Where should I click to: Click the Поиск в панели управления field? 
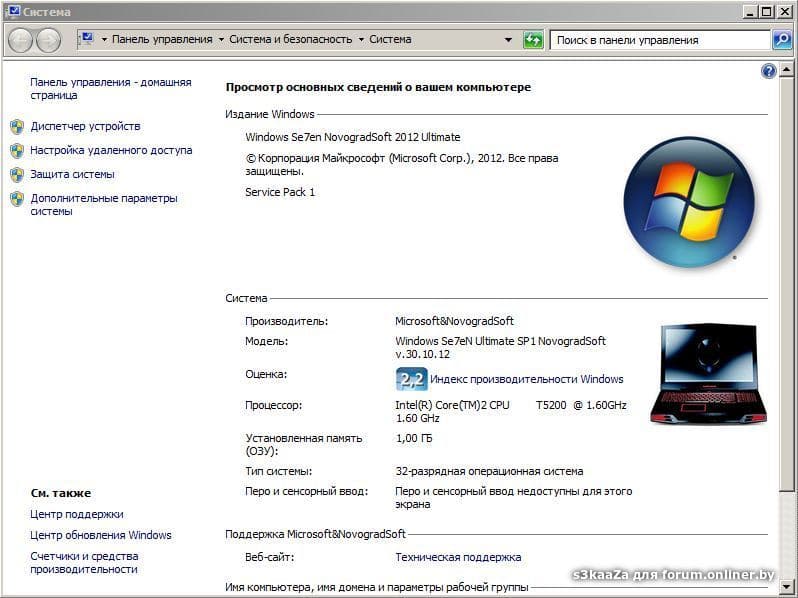(x=660, y=40)
